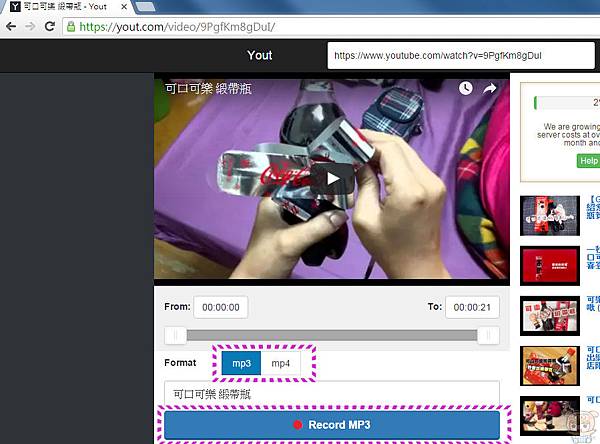600x444 pixels.
Task: Open a new tab beside the Yout tab
Action: tap(145, 6)
